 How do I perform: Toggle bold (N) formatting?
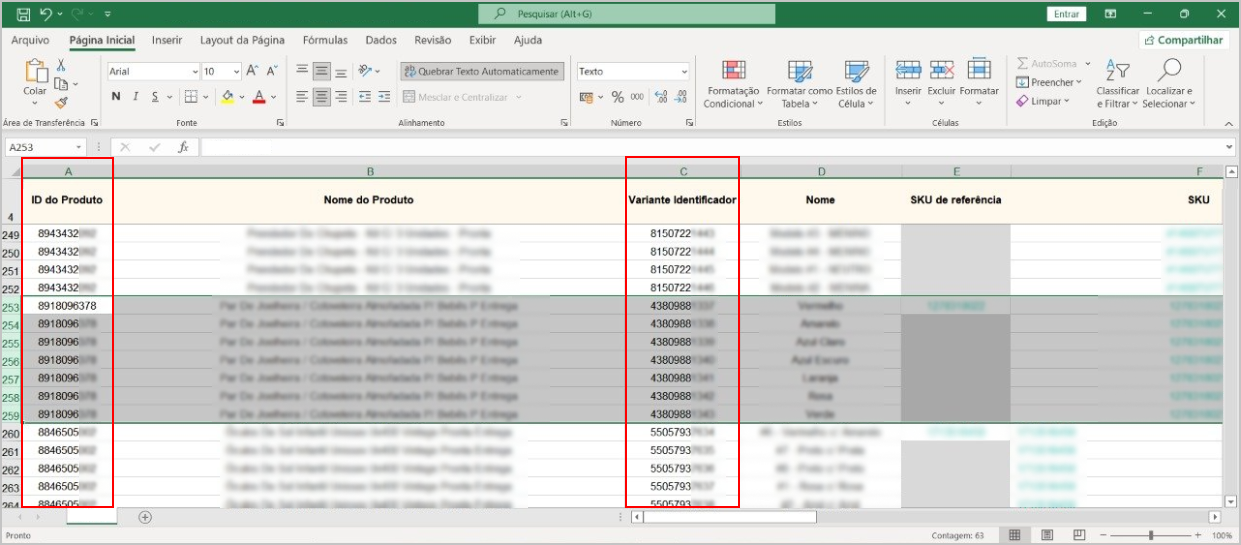coord(116,97)
